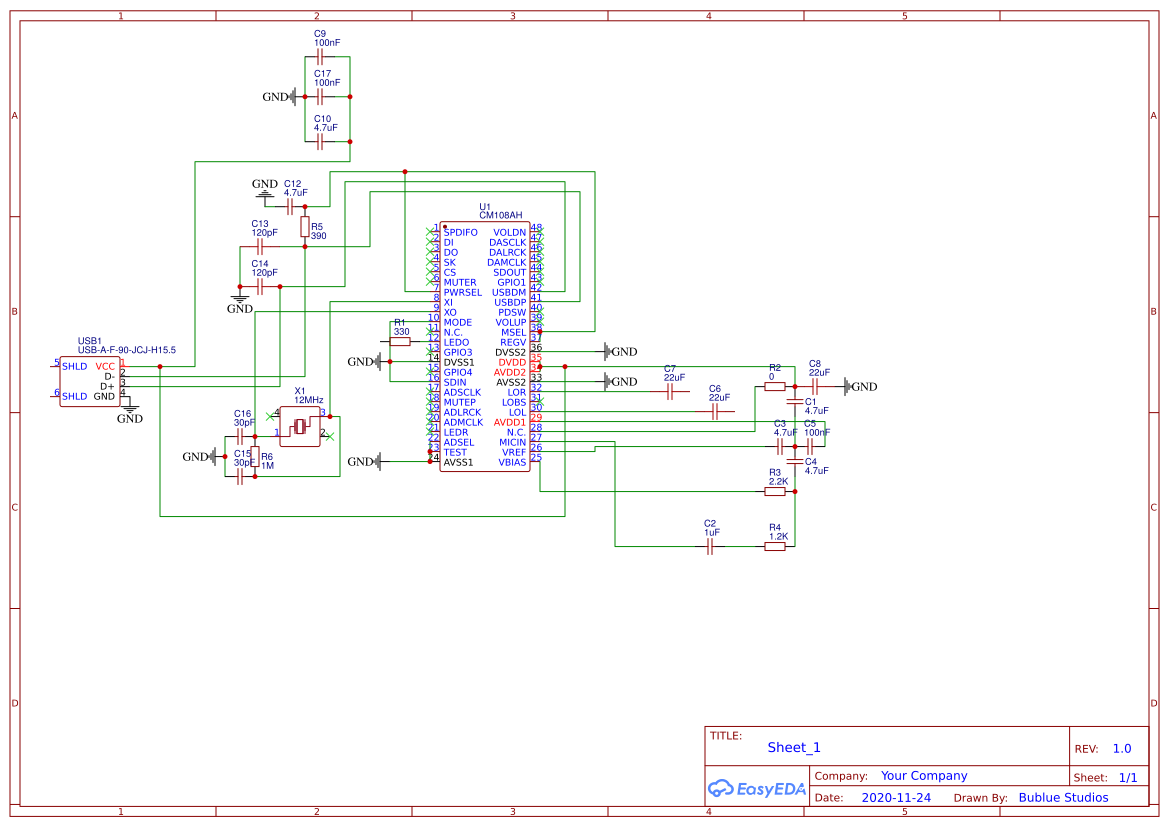This screenshot has width=1169, height=827.
Task: Select the Sheet_1 title text
Action: 794,747
